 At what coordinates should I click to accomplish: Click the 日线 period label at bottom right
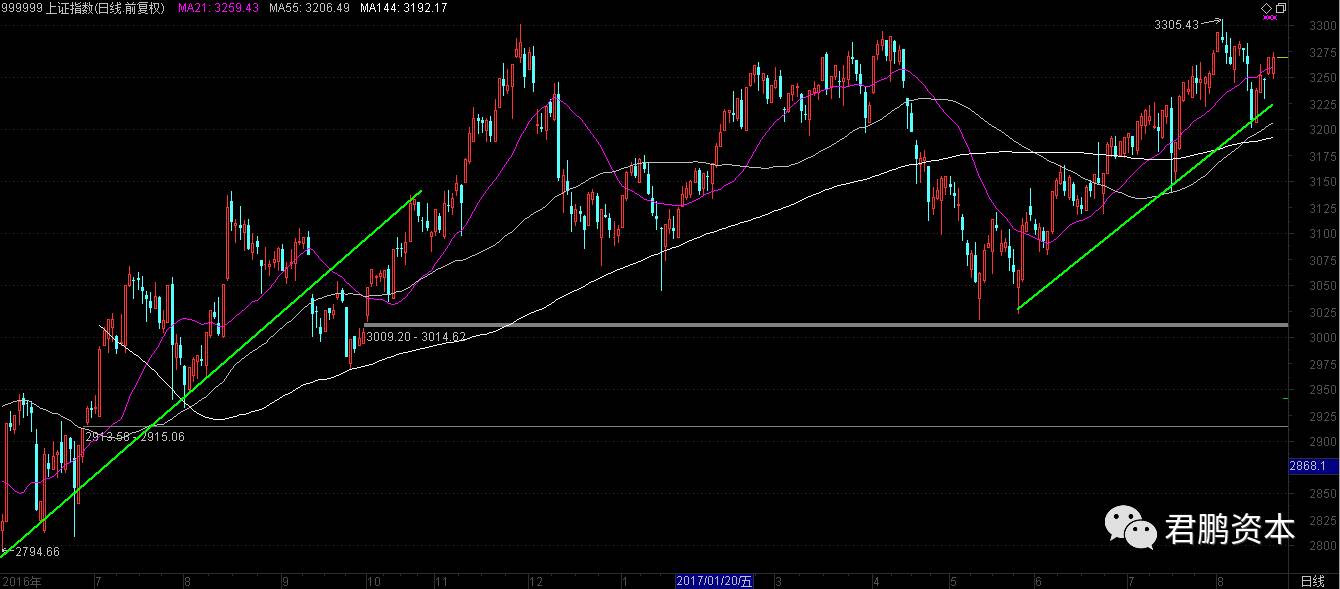pyautogui.click(x=1312, y=580)
